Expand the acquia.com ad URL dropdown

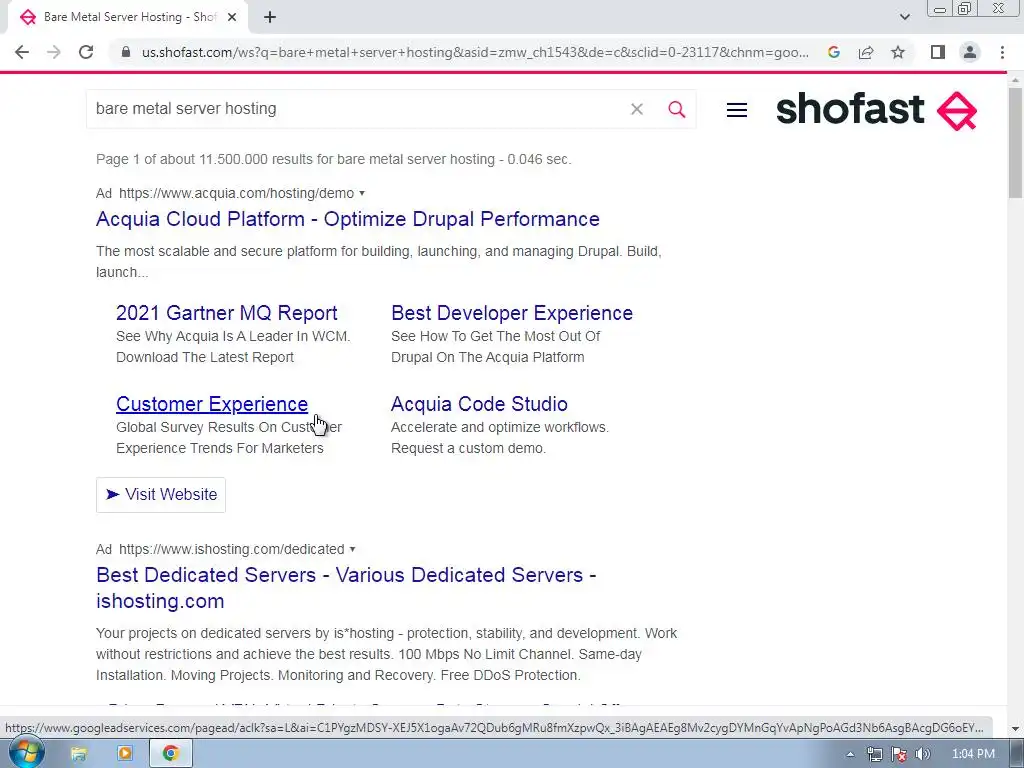tap(362, 193)
